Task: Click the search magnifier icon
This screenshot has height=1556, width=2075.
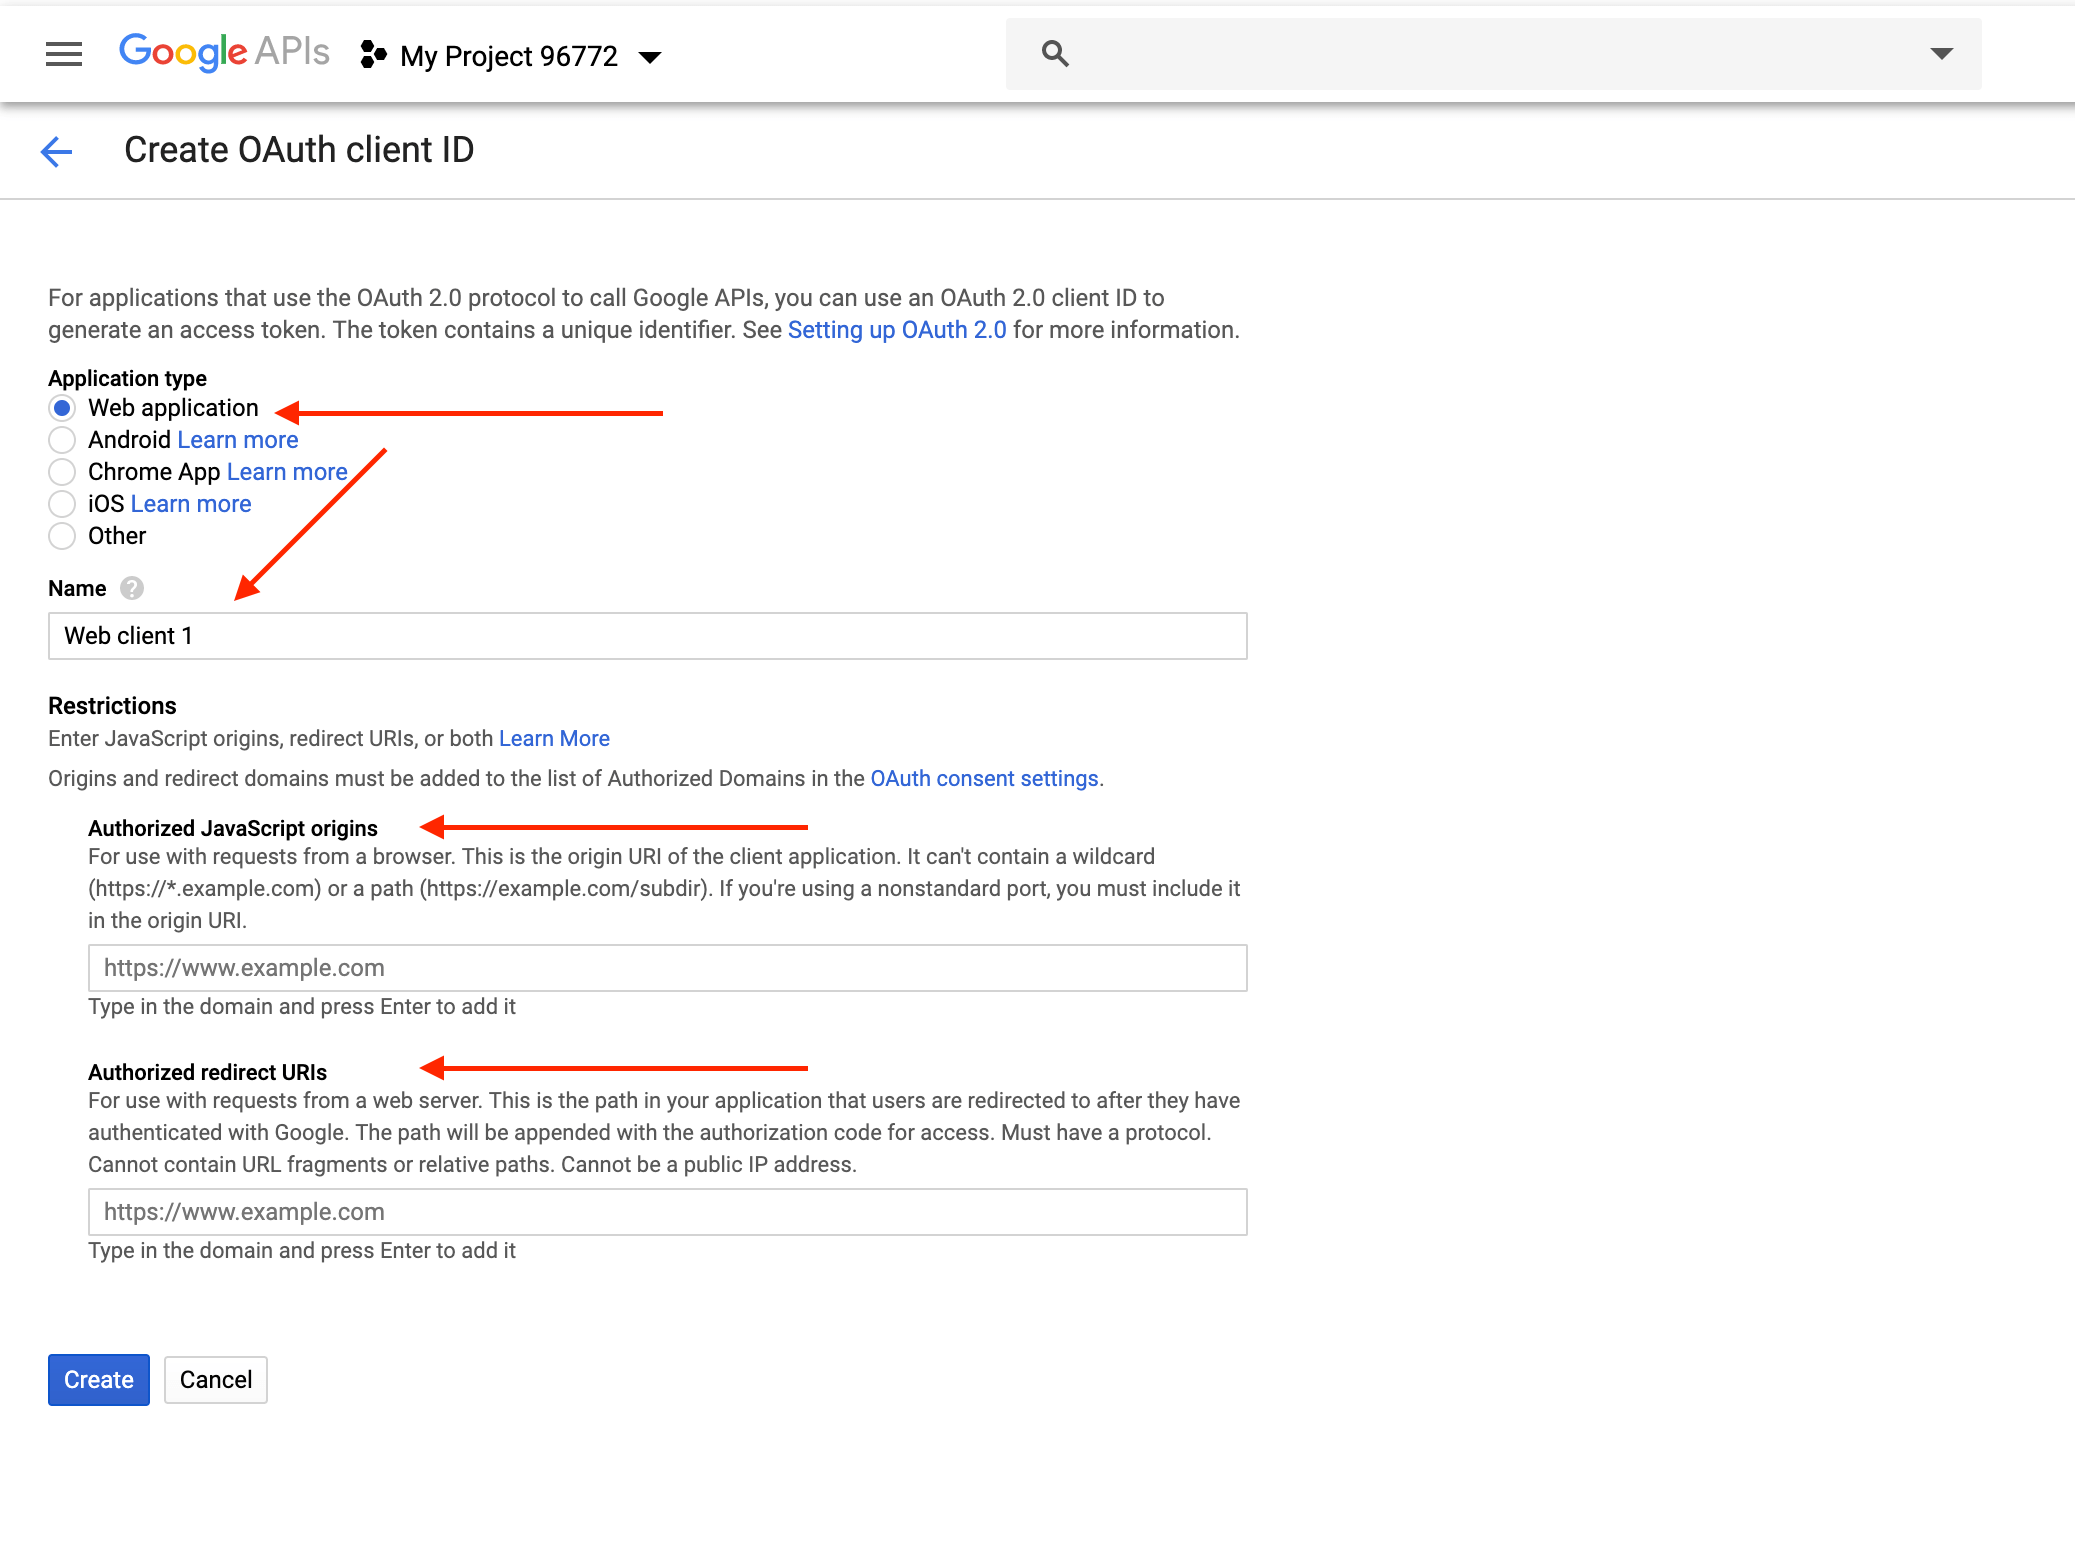Action: (x=1055, y=54)
